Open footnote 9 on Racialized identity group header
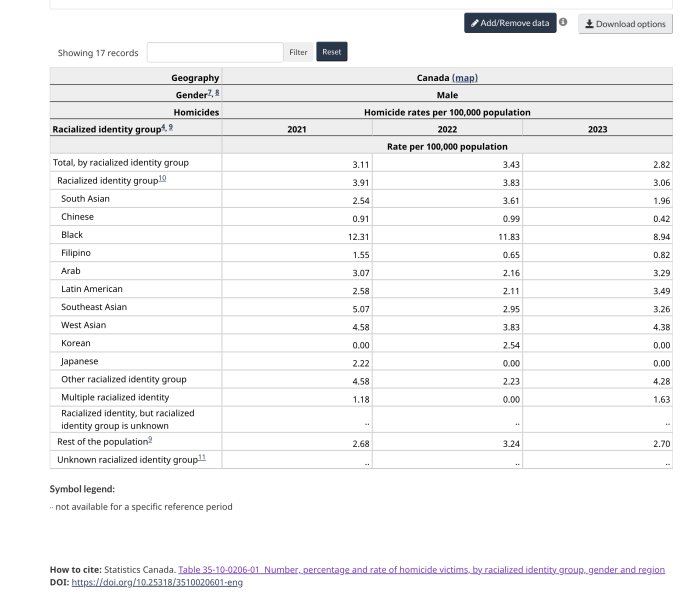 point(171,127)
